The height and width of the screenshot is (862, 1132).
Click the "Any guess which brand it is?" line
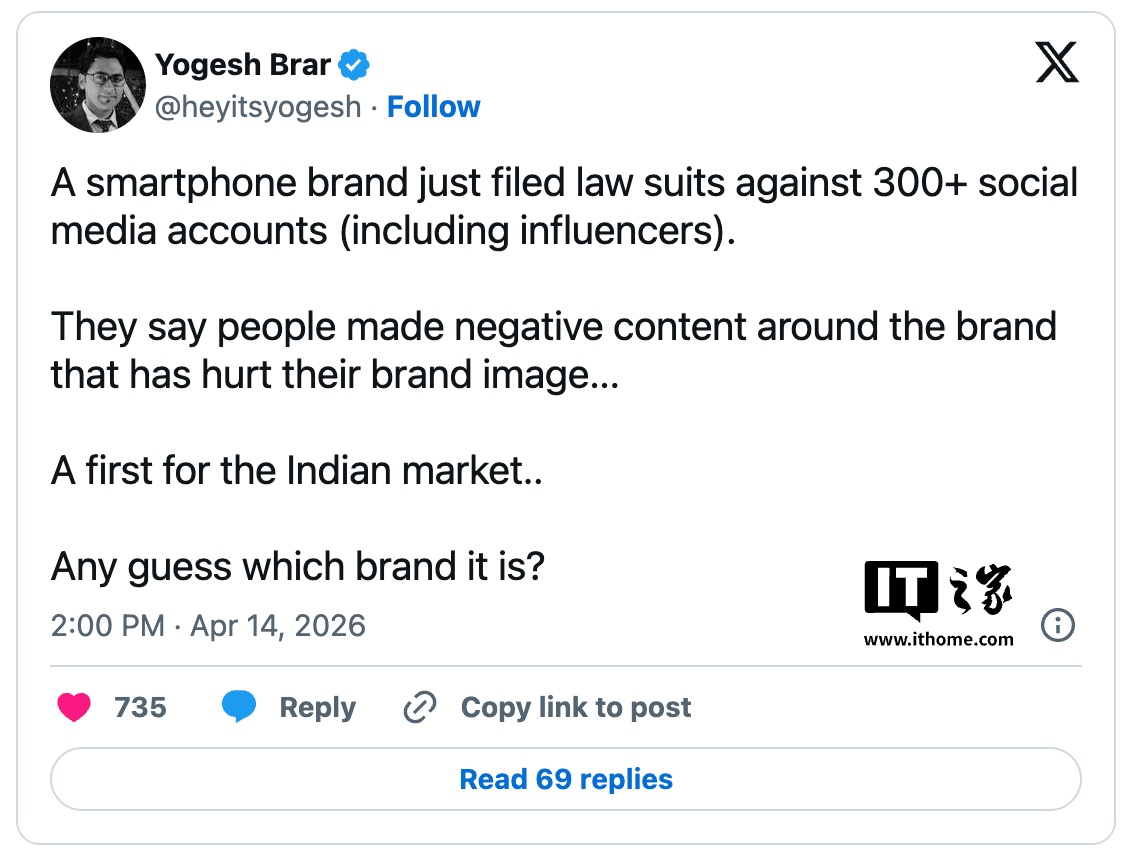pyautogui.click(x=297, y=567)
